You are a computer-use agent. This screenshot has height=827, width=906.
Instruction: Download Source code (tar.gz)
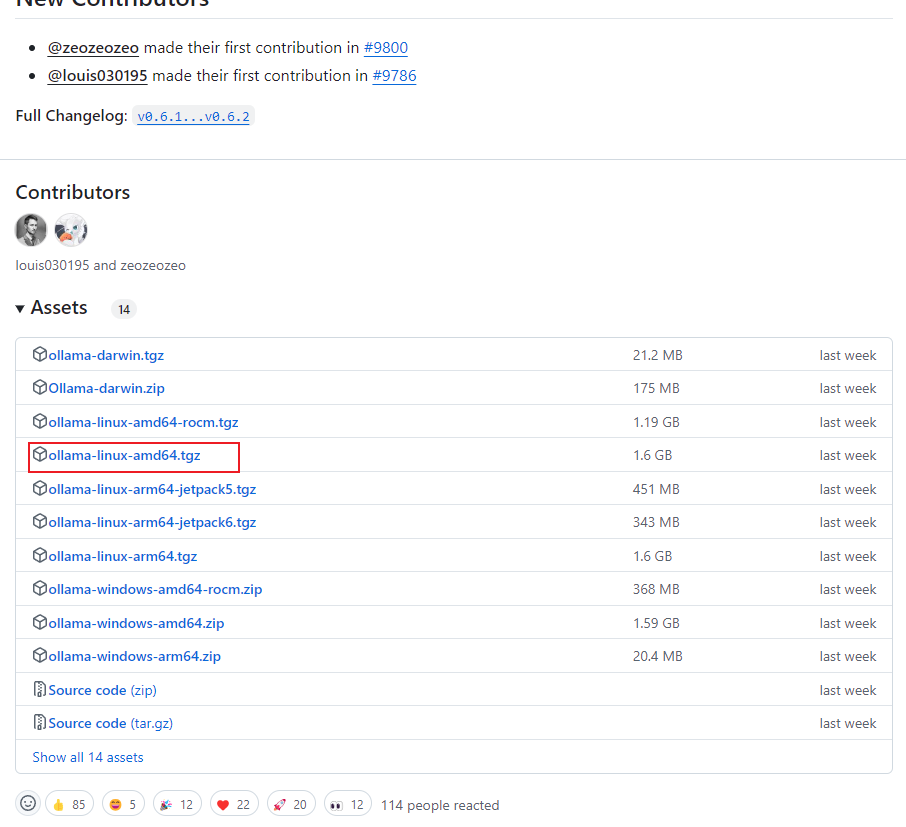[x=110, y=724]
